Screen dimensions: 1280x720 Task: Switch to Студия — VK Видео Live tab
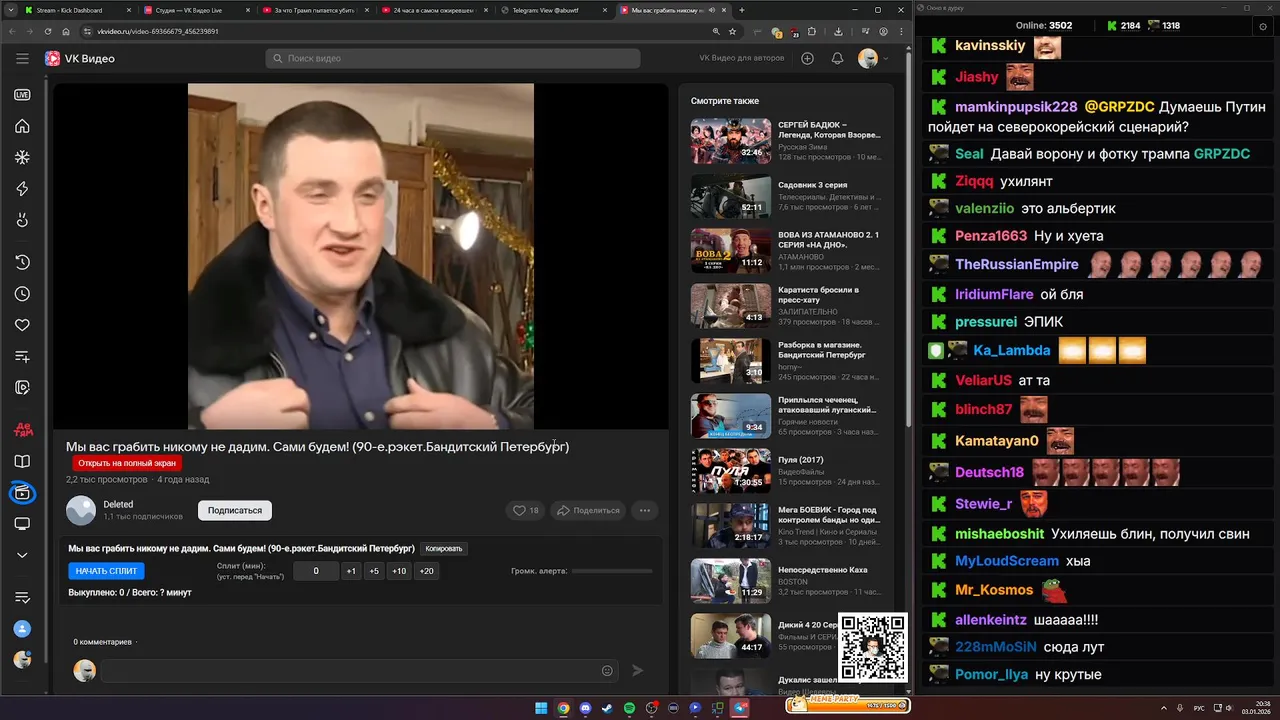tap(195, 10)
